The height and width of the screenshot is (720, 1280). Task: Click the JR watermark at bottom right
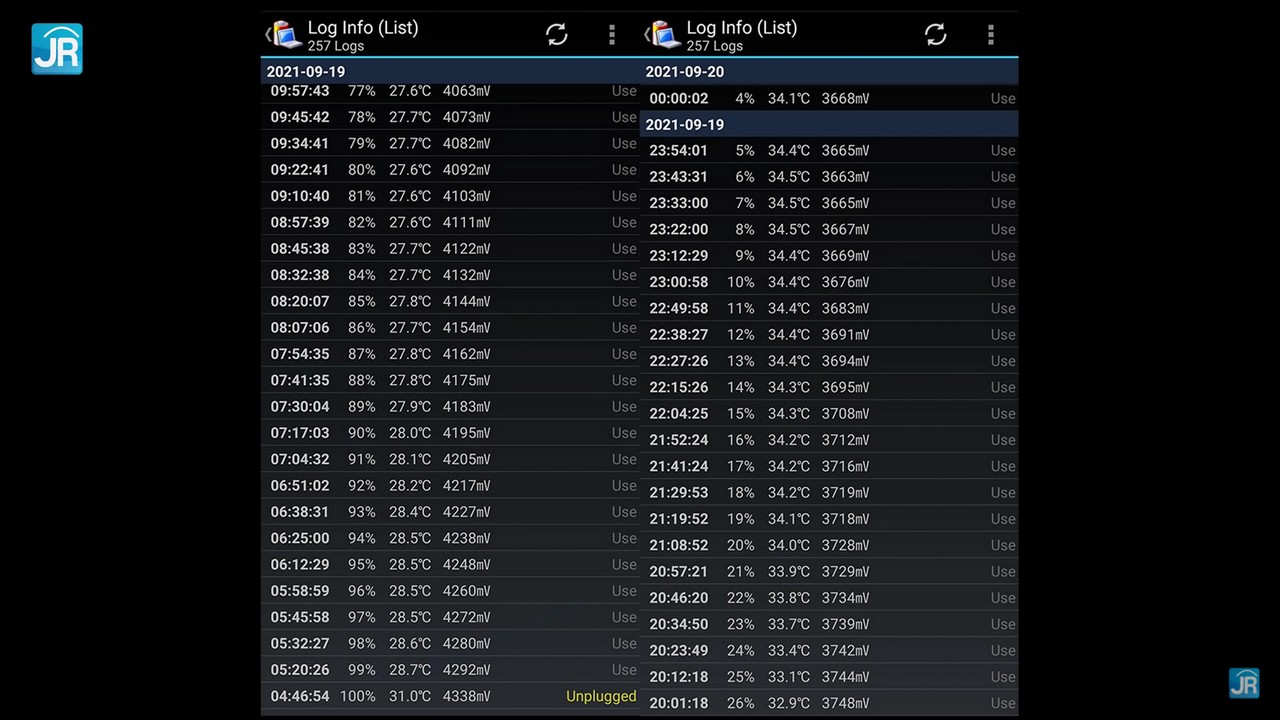click(x=1243, y=683)
